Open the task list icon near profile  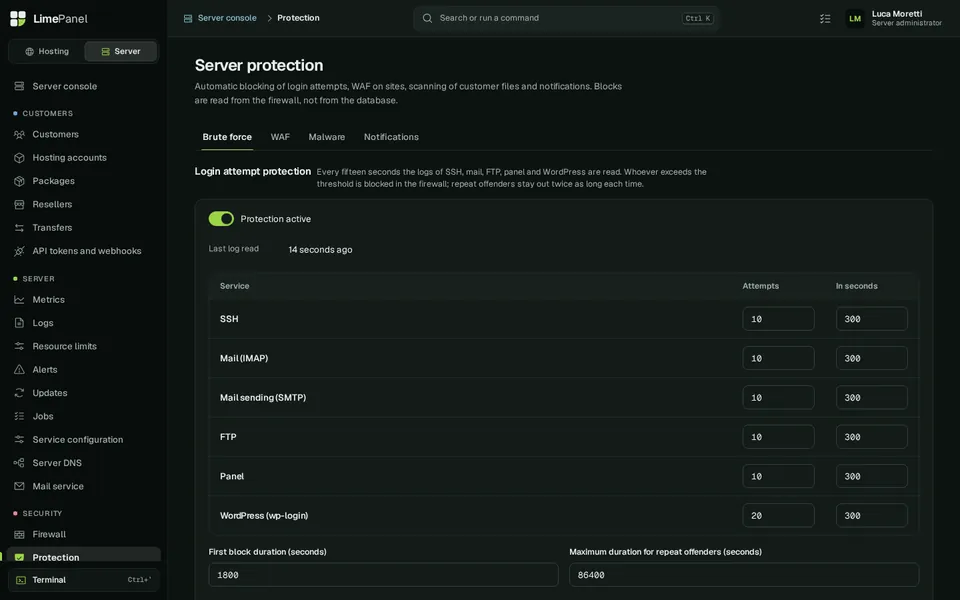(825, 18)
